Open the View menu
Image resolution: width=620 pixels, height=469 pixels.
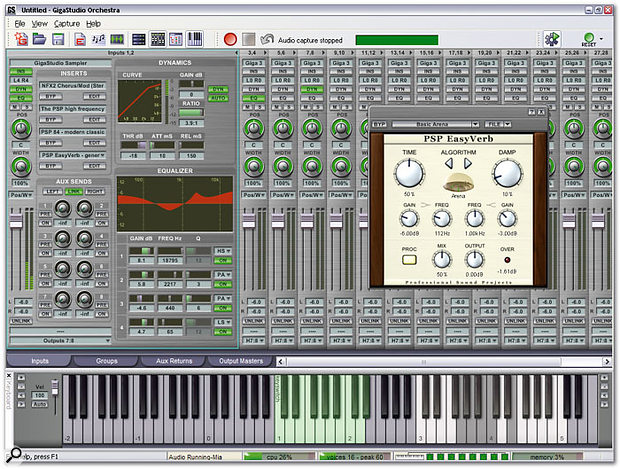tap(40, 24)
